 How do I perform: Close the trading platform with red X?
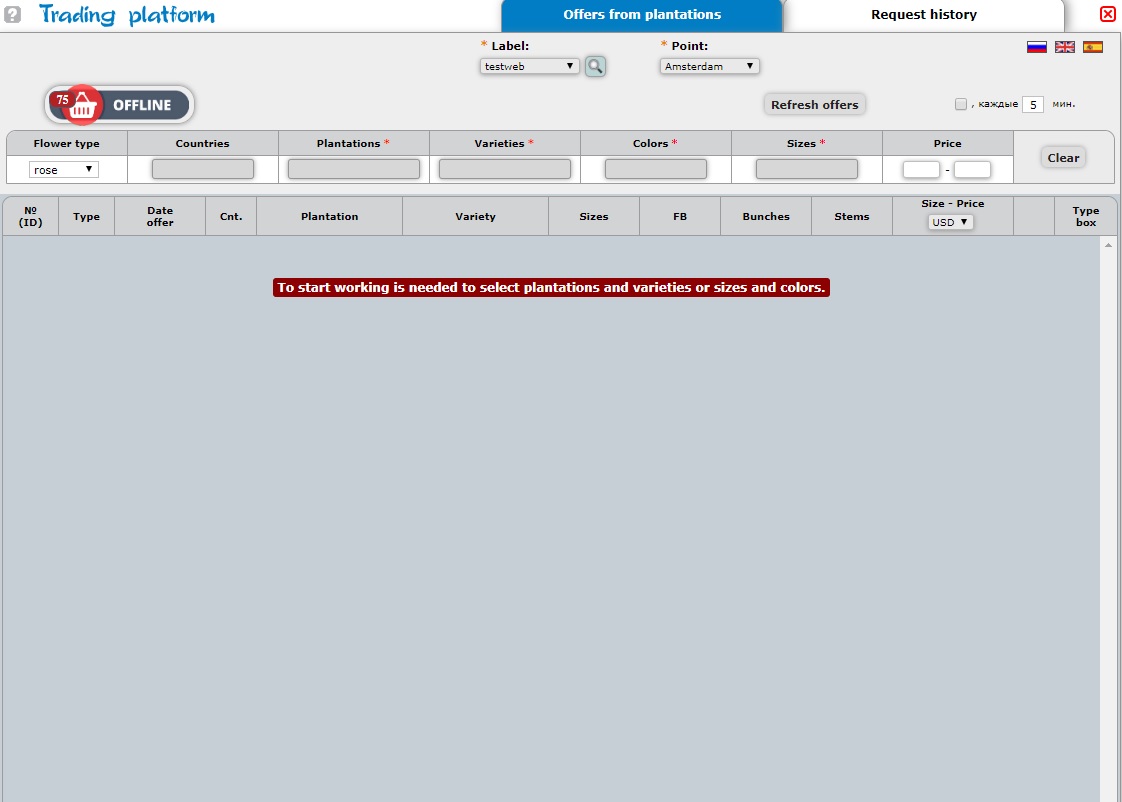click(x=1107, y=14)
